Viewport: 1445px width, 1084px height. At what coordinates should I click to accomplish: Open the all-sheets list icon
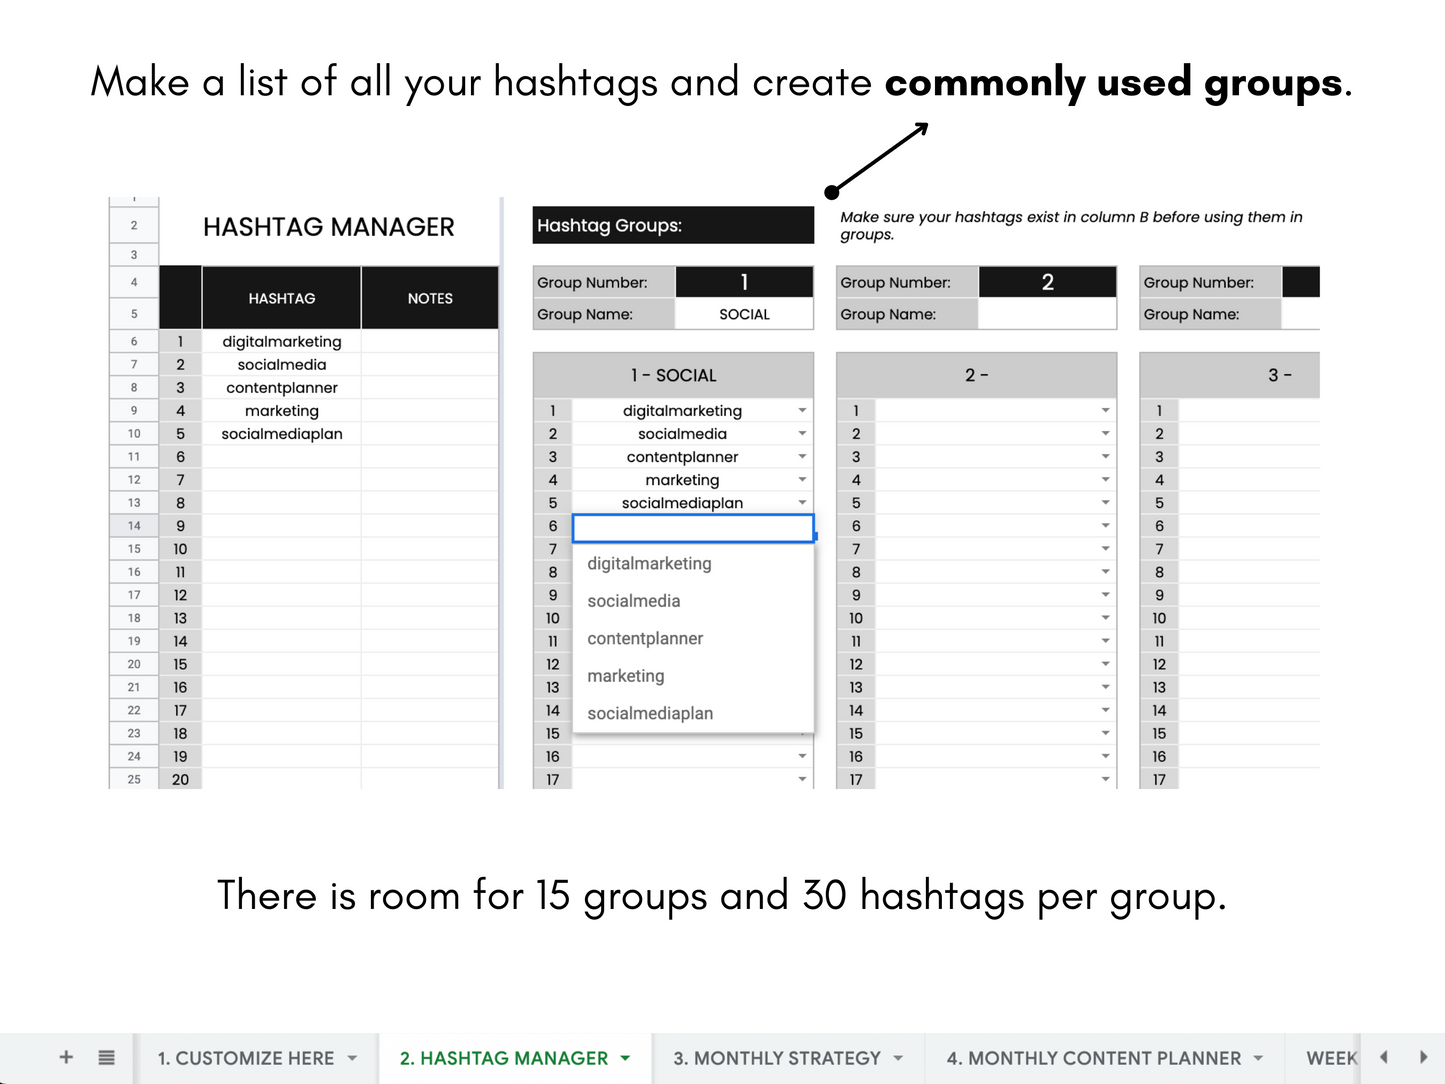tap(106, 1057)
